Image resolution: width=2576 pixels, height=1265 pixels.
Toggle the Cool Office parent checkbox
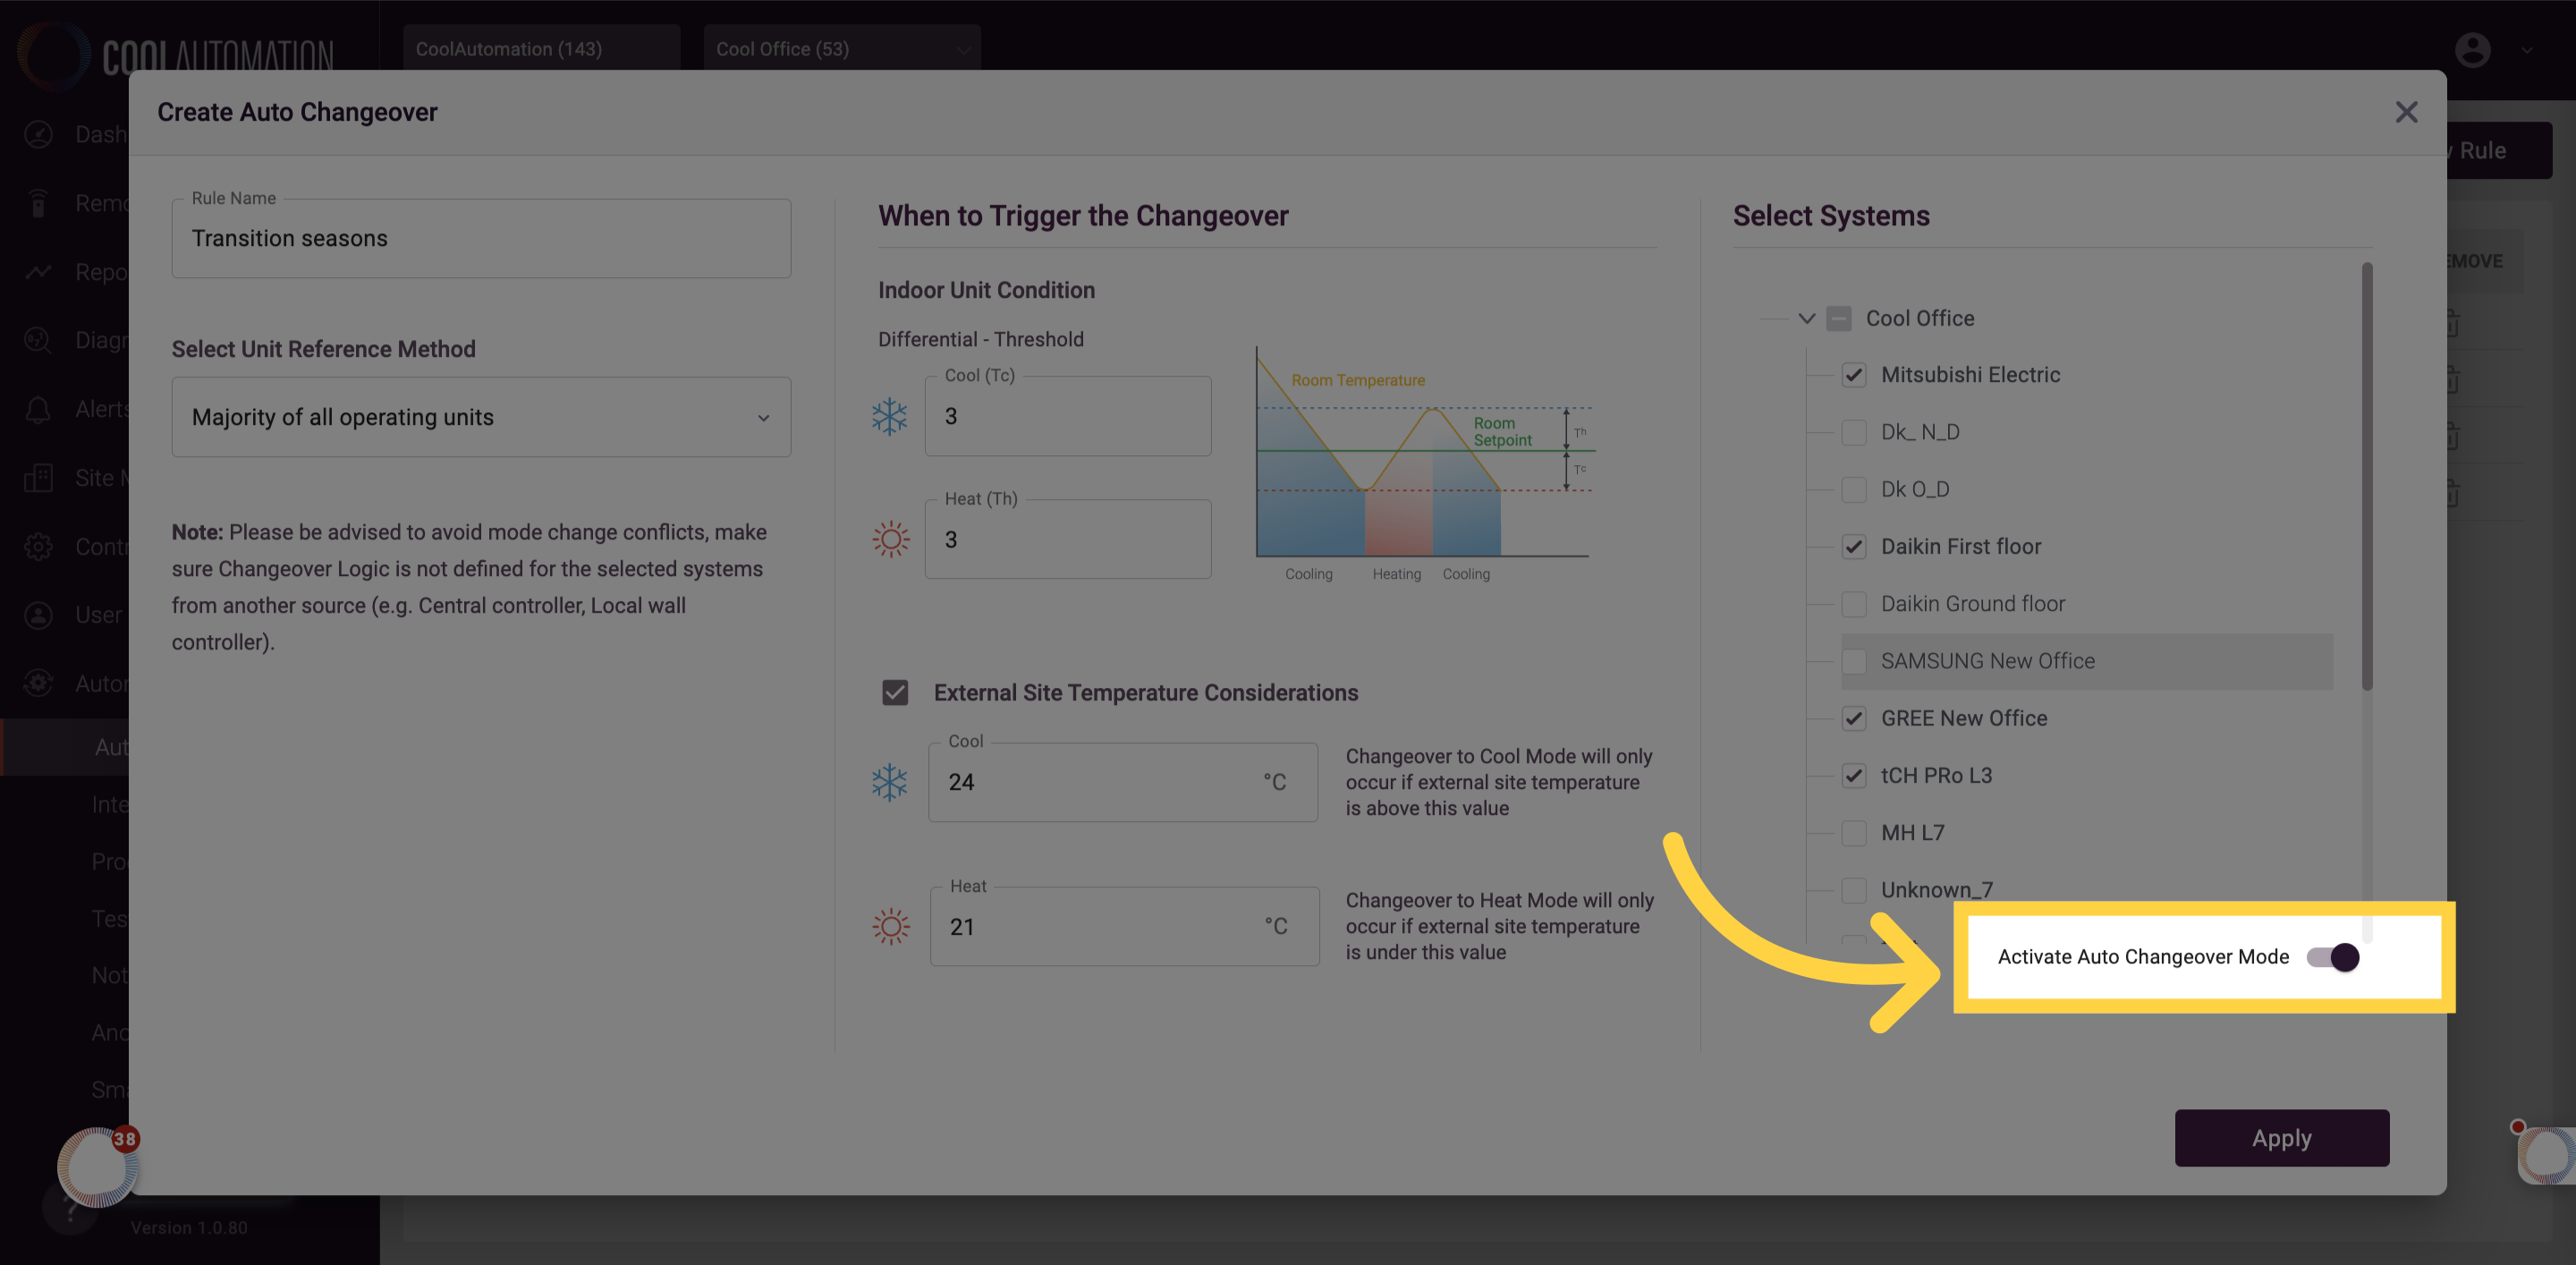[1838, 318]
